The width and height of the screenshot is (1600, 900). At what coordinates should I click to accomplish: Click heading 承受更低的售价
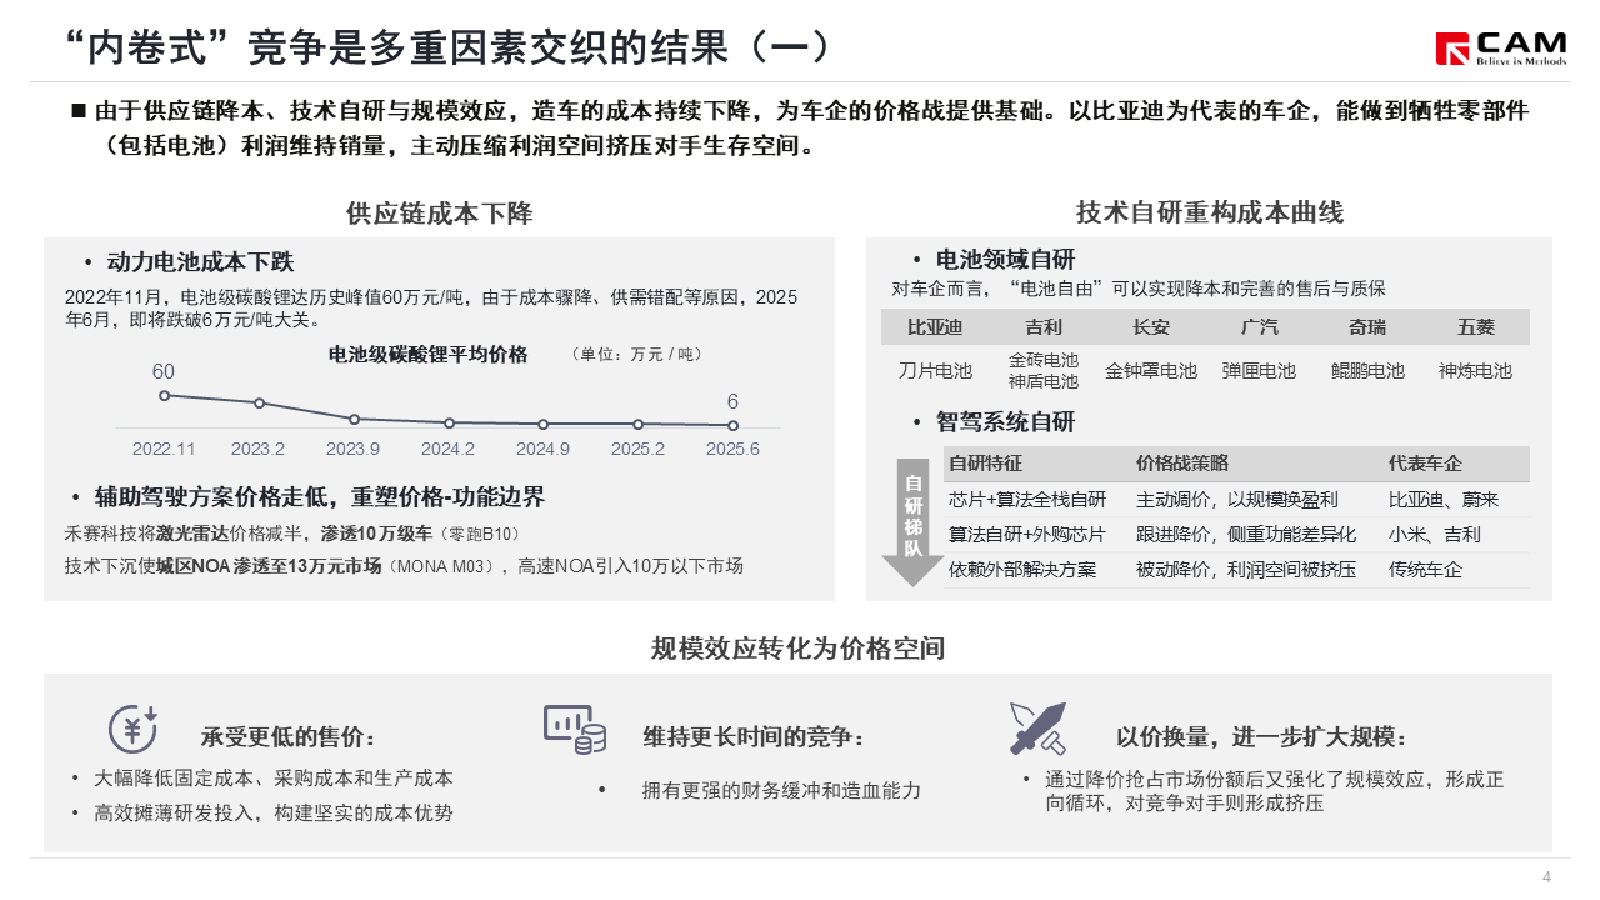pyautogui.click(x=288, y=738)
